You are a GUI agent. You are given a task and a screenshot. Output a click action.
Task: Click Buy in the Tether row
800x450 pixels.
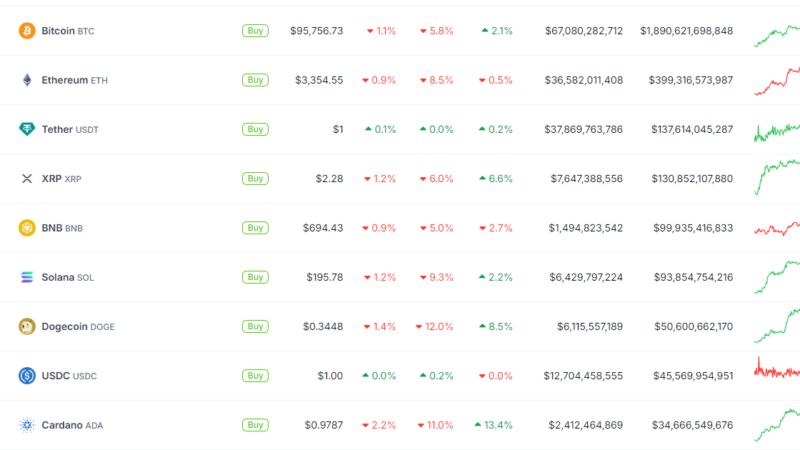pyautogui.click(x=255, y=129)
